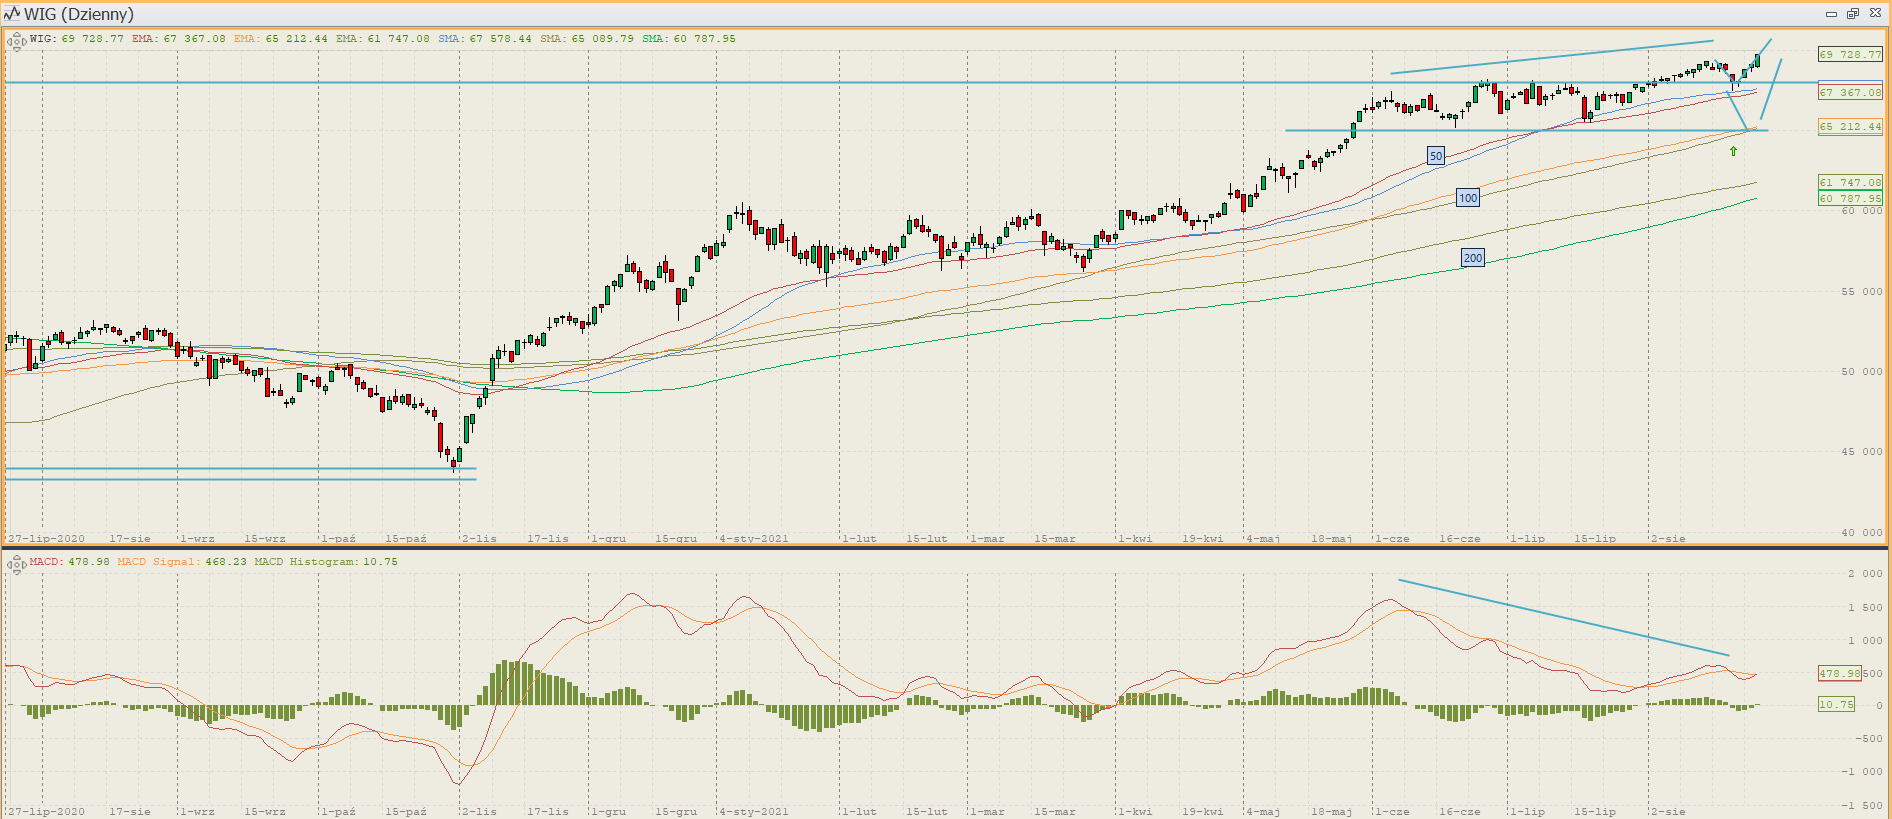Screen dimensions: 1892x819
Task: Click the pan control icon in price panel
Action: (x=16, y=41)
